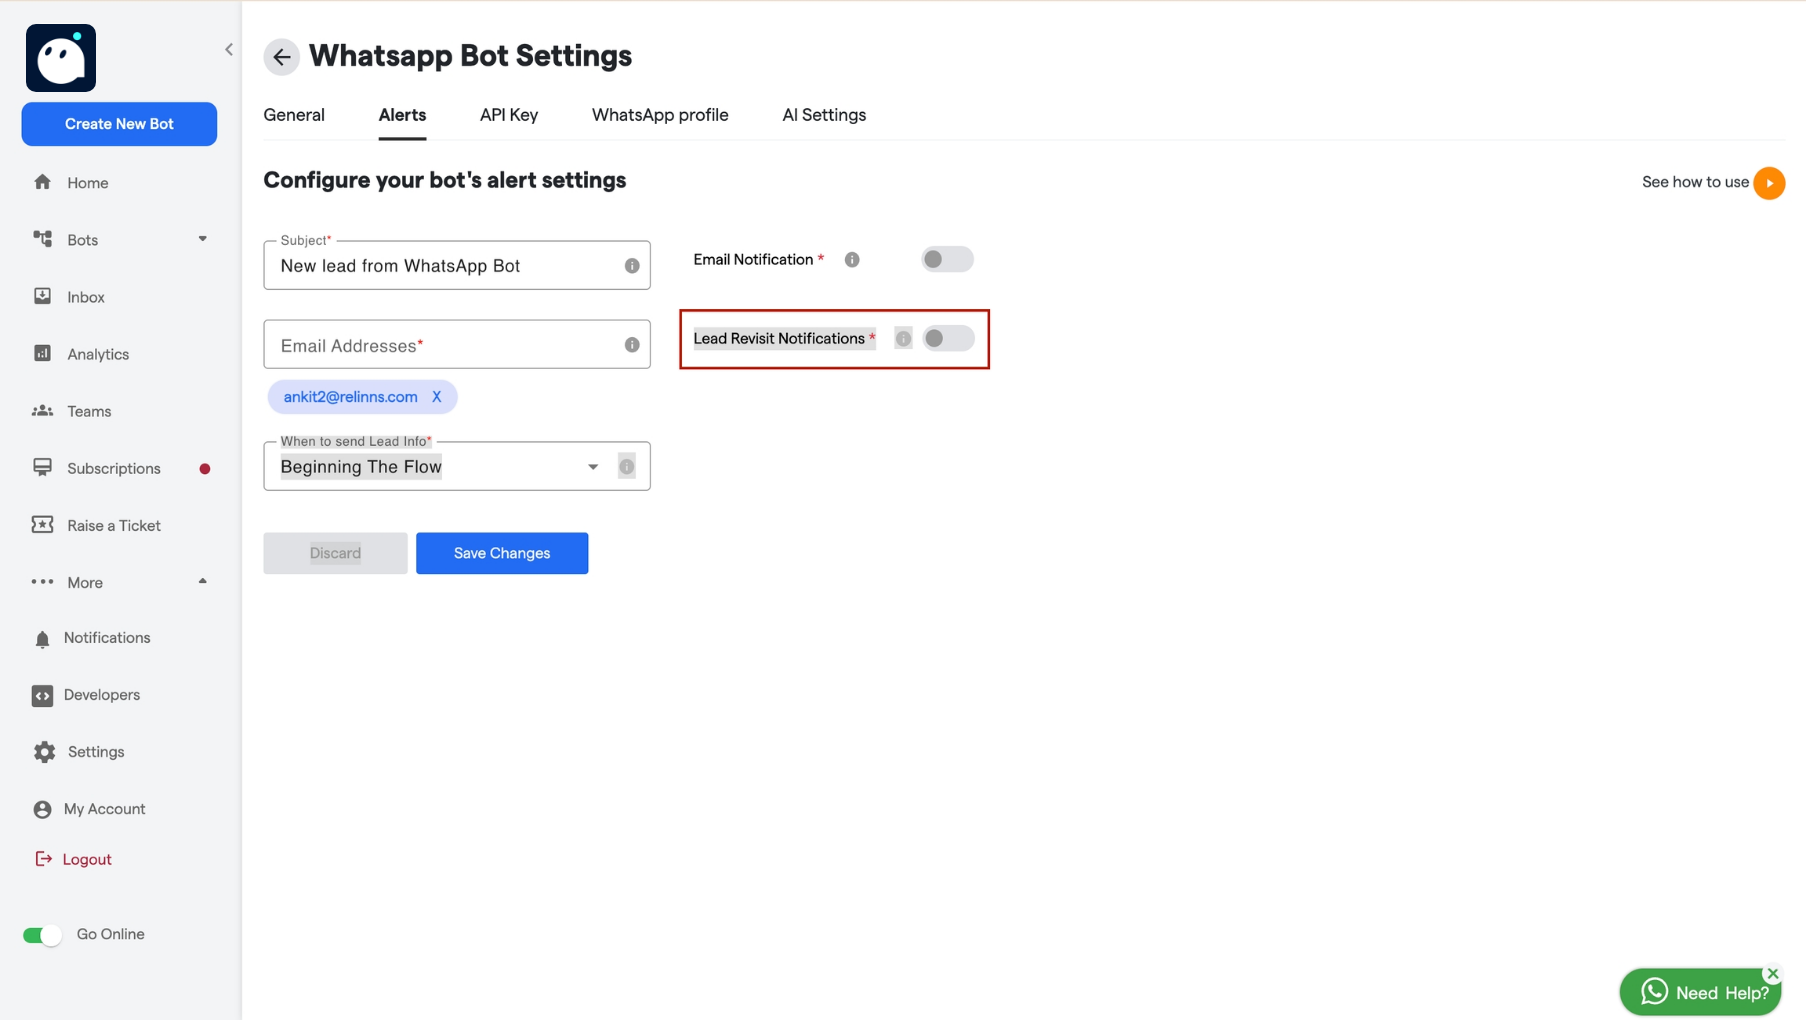Click the Inbox tray icon

coord(42,296)
